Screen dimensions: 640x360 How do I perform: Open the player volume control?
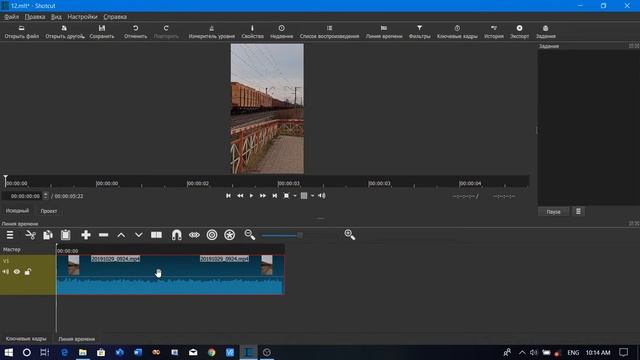[322, 196]
